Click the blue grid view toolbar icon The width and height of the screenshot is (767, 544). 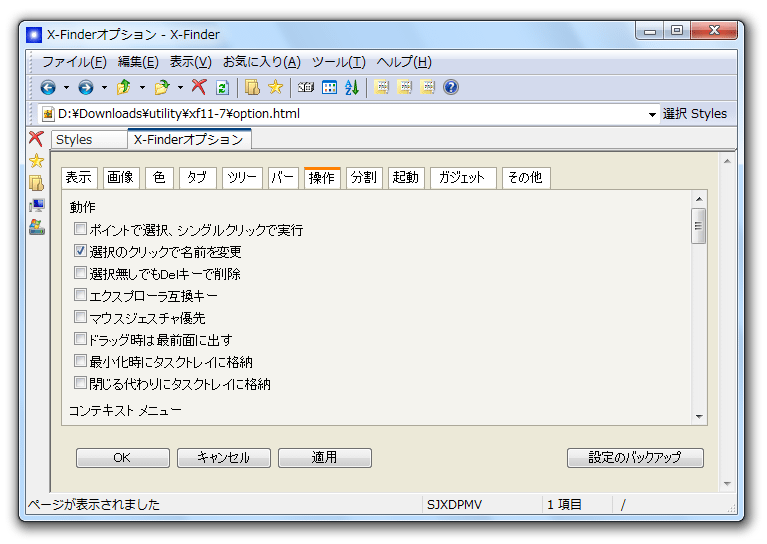329,88
